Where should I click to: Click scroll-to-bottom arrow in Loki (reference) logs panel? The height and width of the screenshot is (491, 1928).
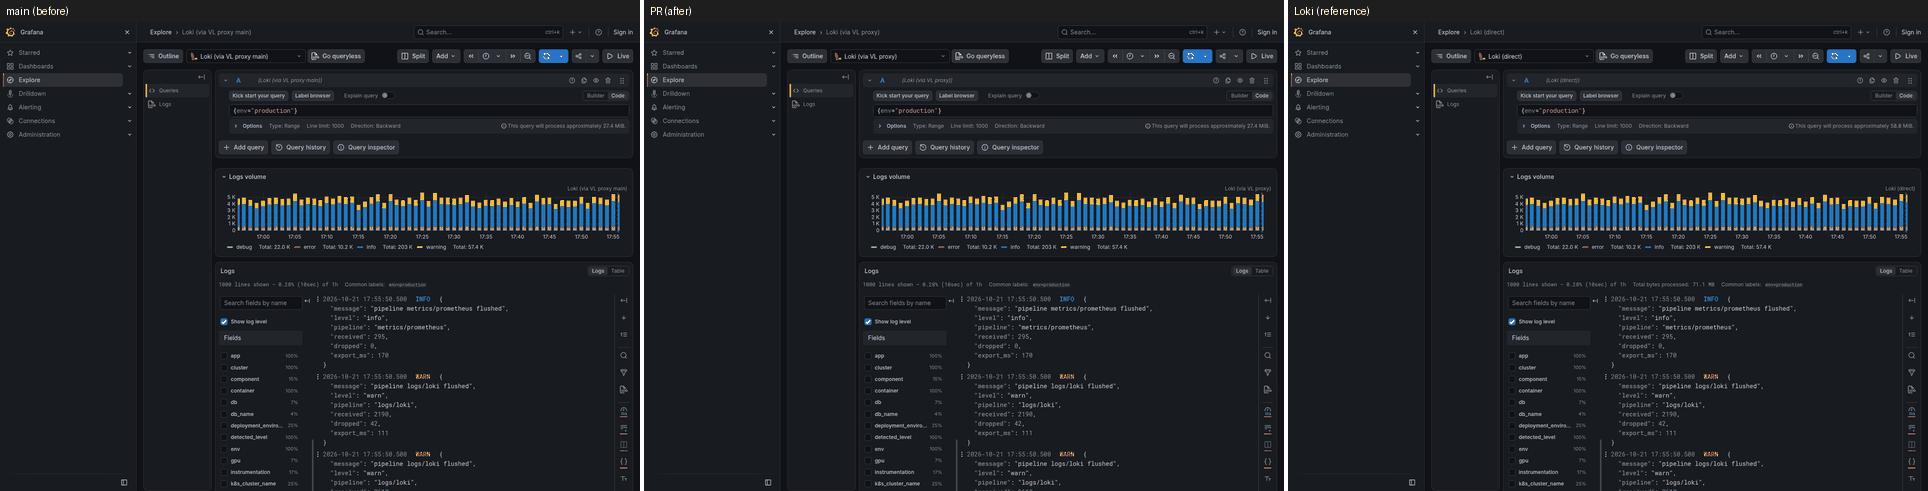(1912, 317)
